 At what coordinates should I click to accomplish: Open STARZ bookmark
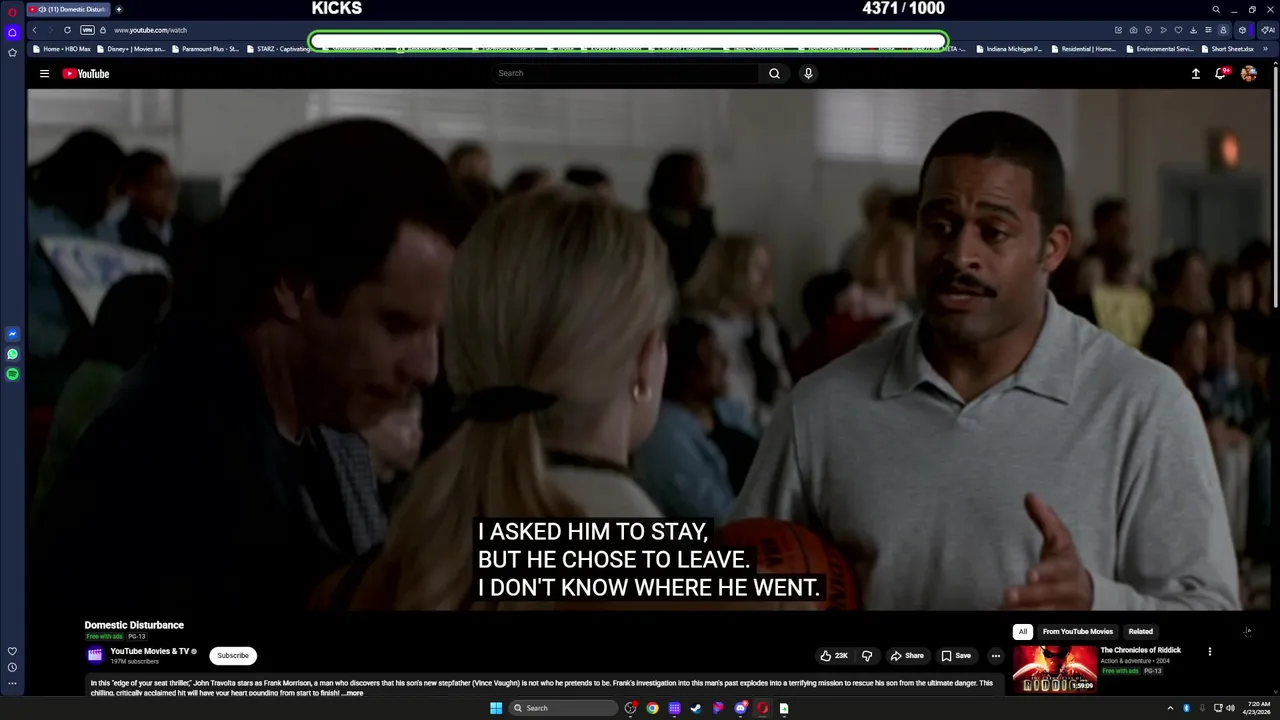click(x=278, y=48)
